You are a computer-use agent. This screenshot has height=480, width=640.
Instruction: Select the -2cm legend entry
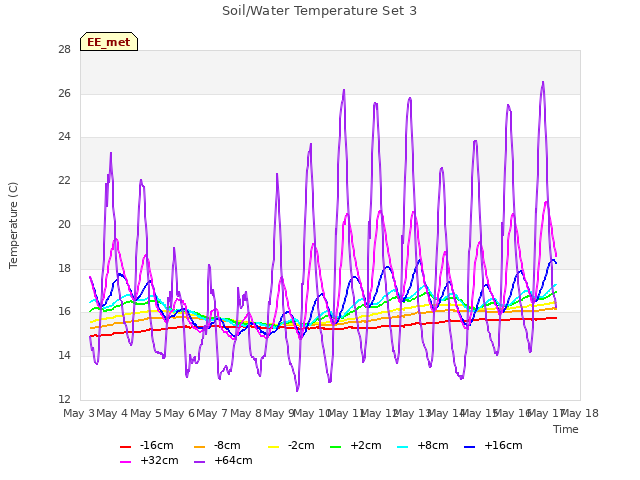(291, 445)
